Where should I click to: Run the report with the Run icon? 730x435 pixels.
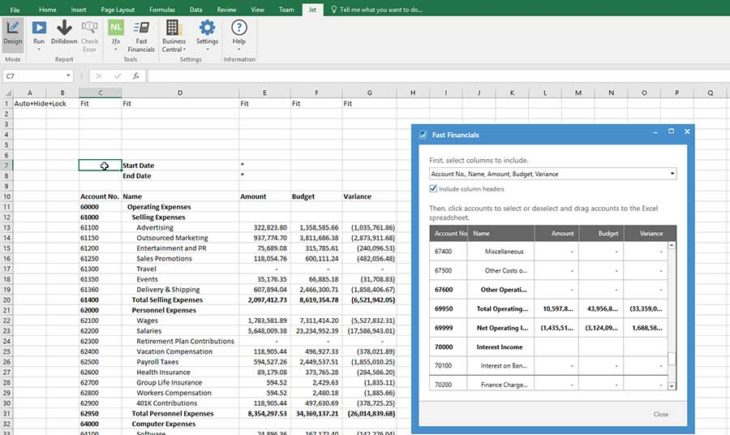(x=39, y=28)
